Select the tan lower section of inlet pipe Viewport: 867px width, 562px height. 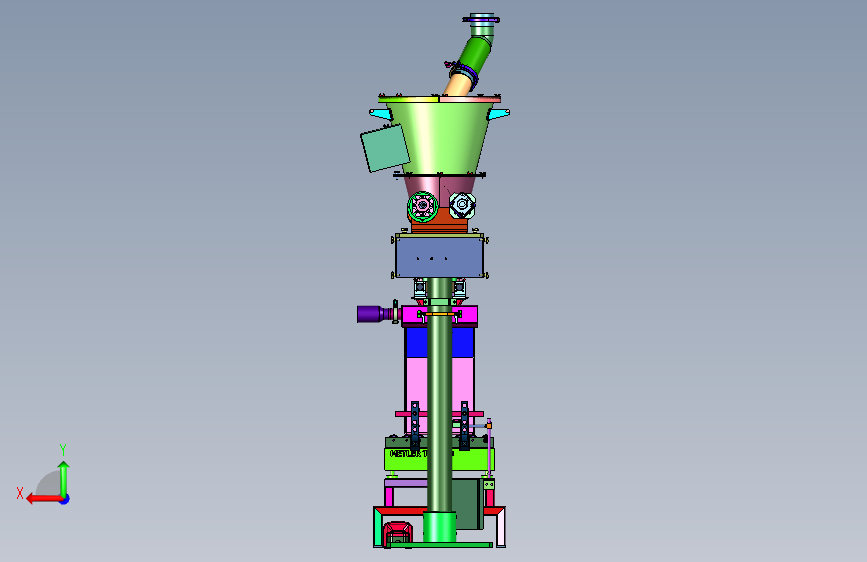pyautogui.click(x=457, y=86)
